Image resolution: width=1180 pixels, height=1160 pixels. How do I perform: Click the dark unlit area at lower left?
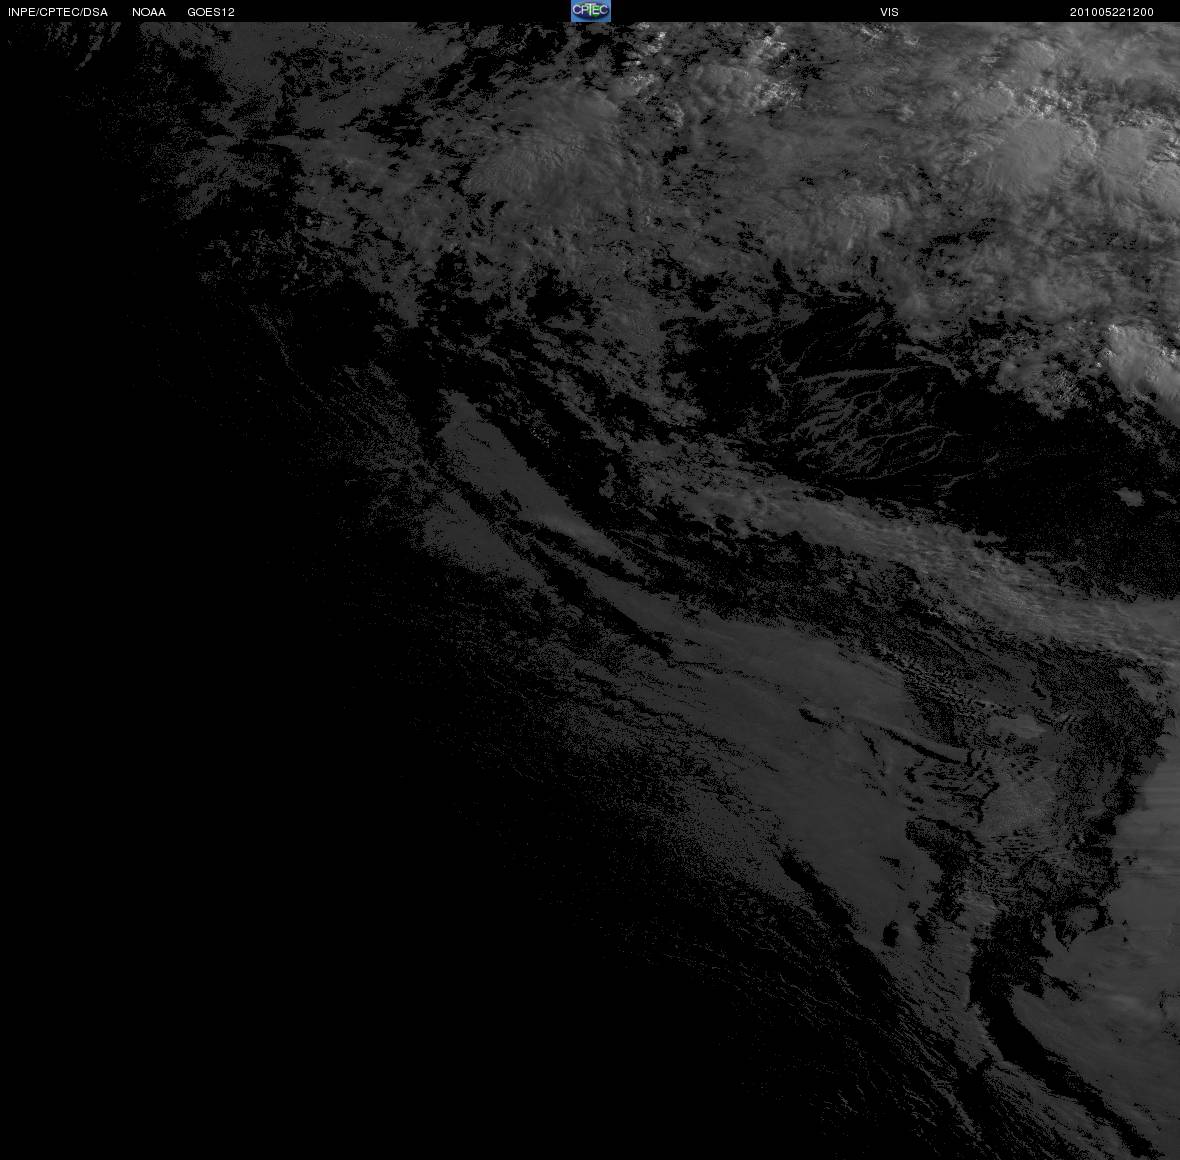[x=226, y=866]
